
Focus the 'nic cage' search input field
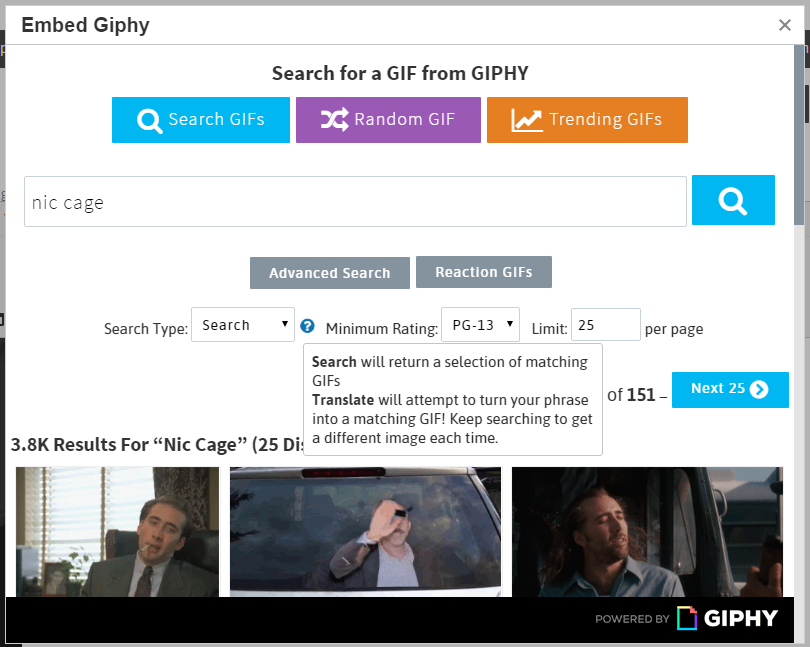pyautogui.click(x=355, y=202)
